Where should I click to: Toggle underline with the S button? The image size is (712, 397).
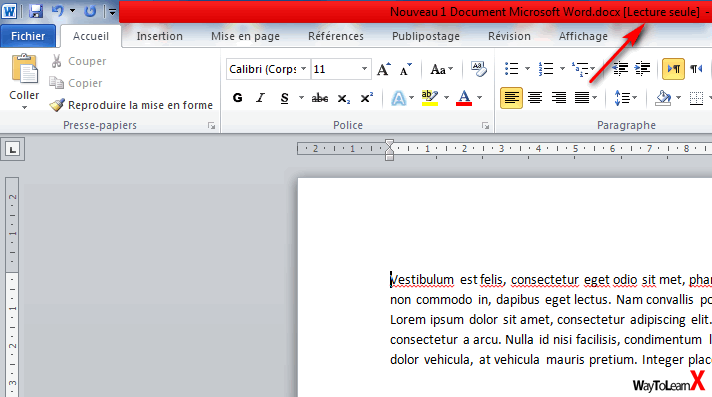click(x=285, y=98)
